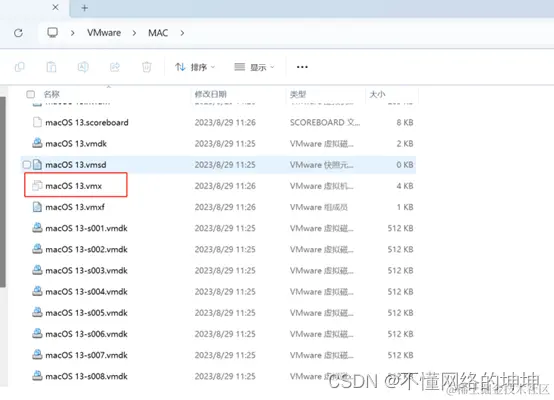
Task: Select file macOS 13.vmsd
Action: [76, 165]
